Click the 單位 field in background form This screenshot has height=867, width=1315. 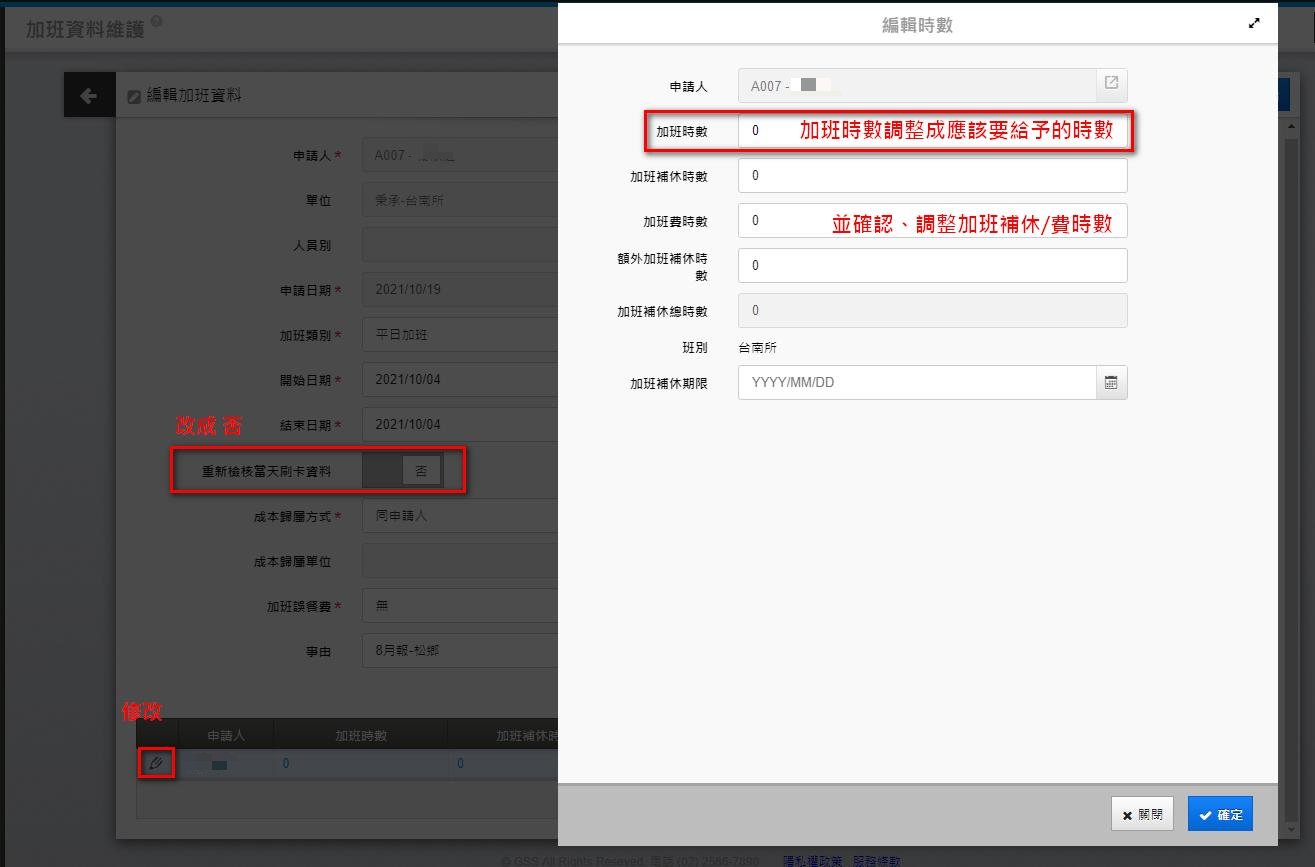460,200
